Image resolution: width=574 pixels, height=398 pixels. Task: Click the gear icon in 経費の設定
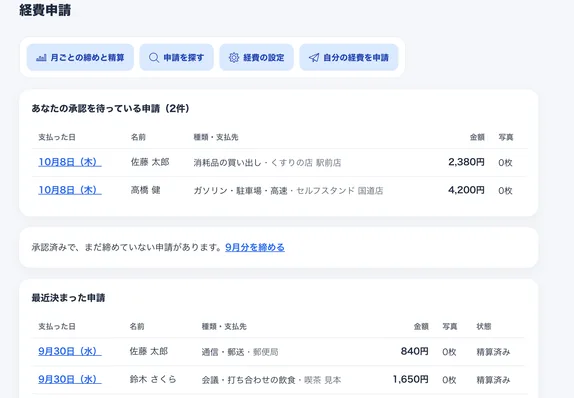[x=234, y=57]
